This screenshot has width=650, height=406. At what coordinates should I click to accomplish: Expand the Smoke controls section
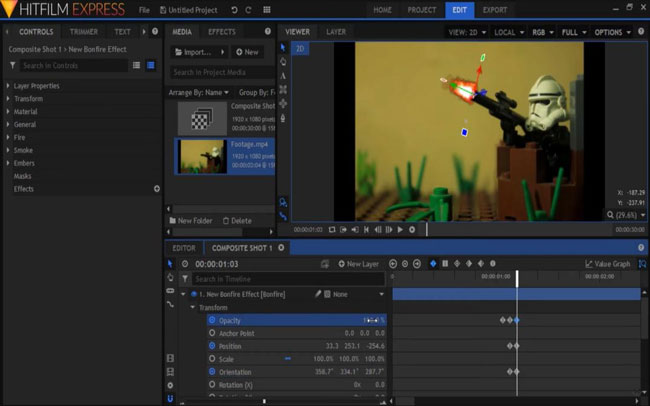[x=8, y=150]
